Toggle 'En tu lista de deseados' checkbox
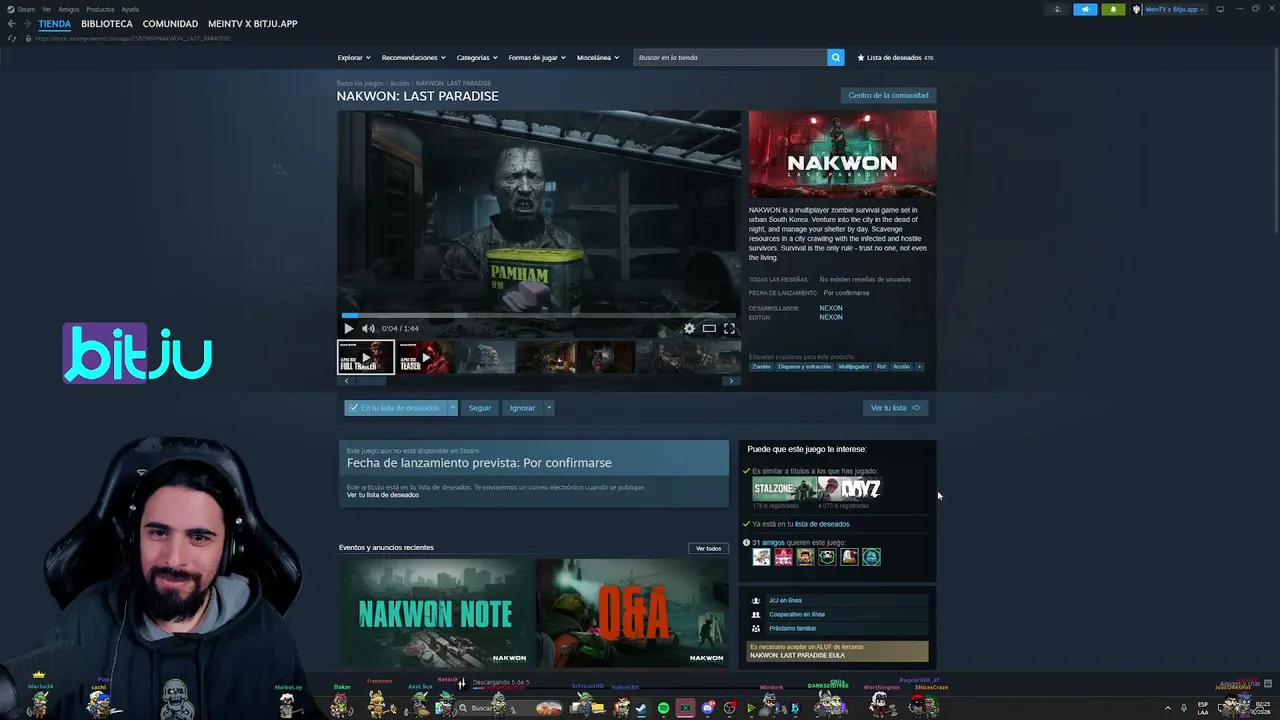The height and width of the screenshot is (720, 1280). coord(353,408)
